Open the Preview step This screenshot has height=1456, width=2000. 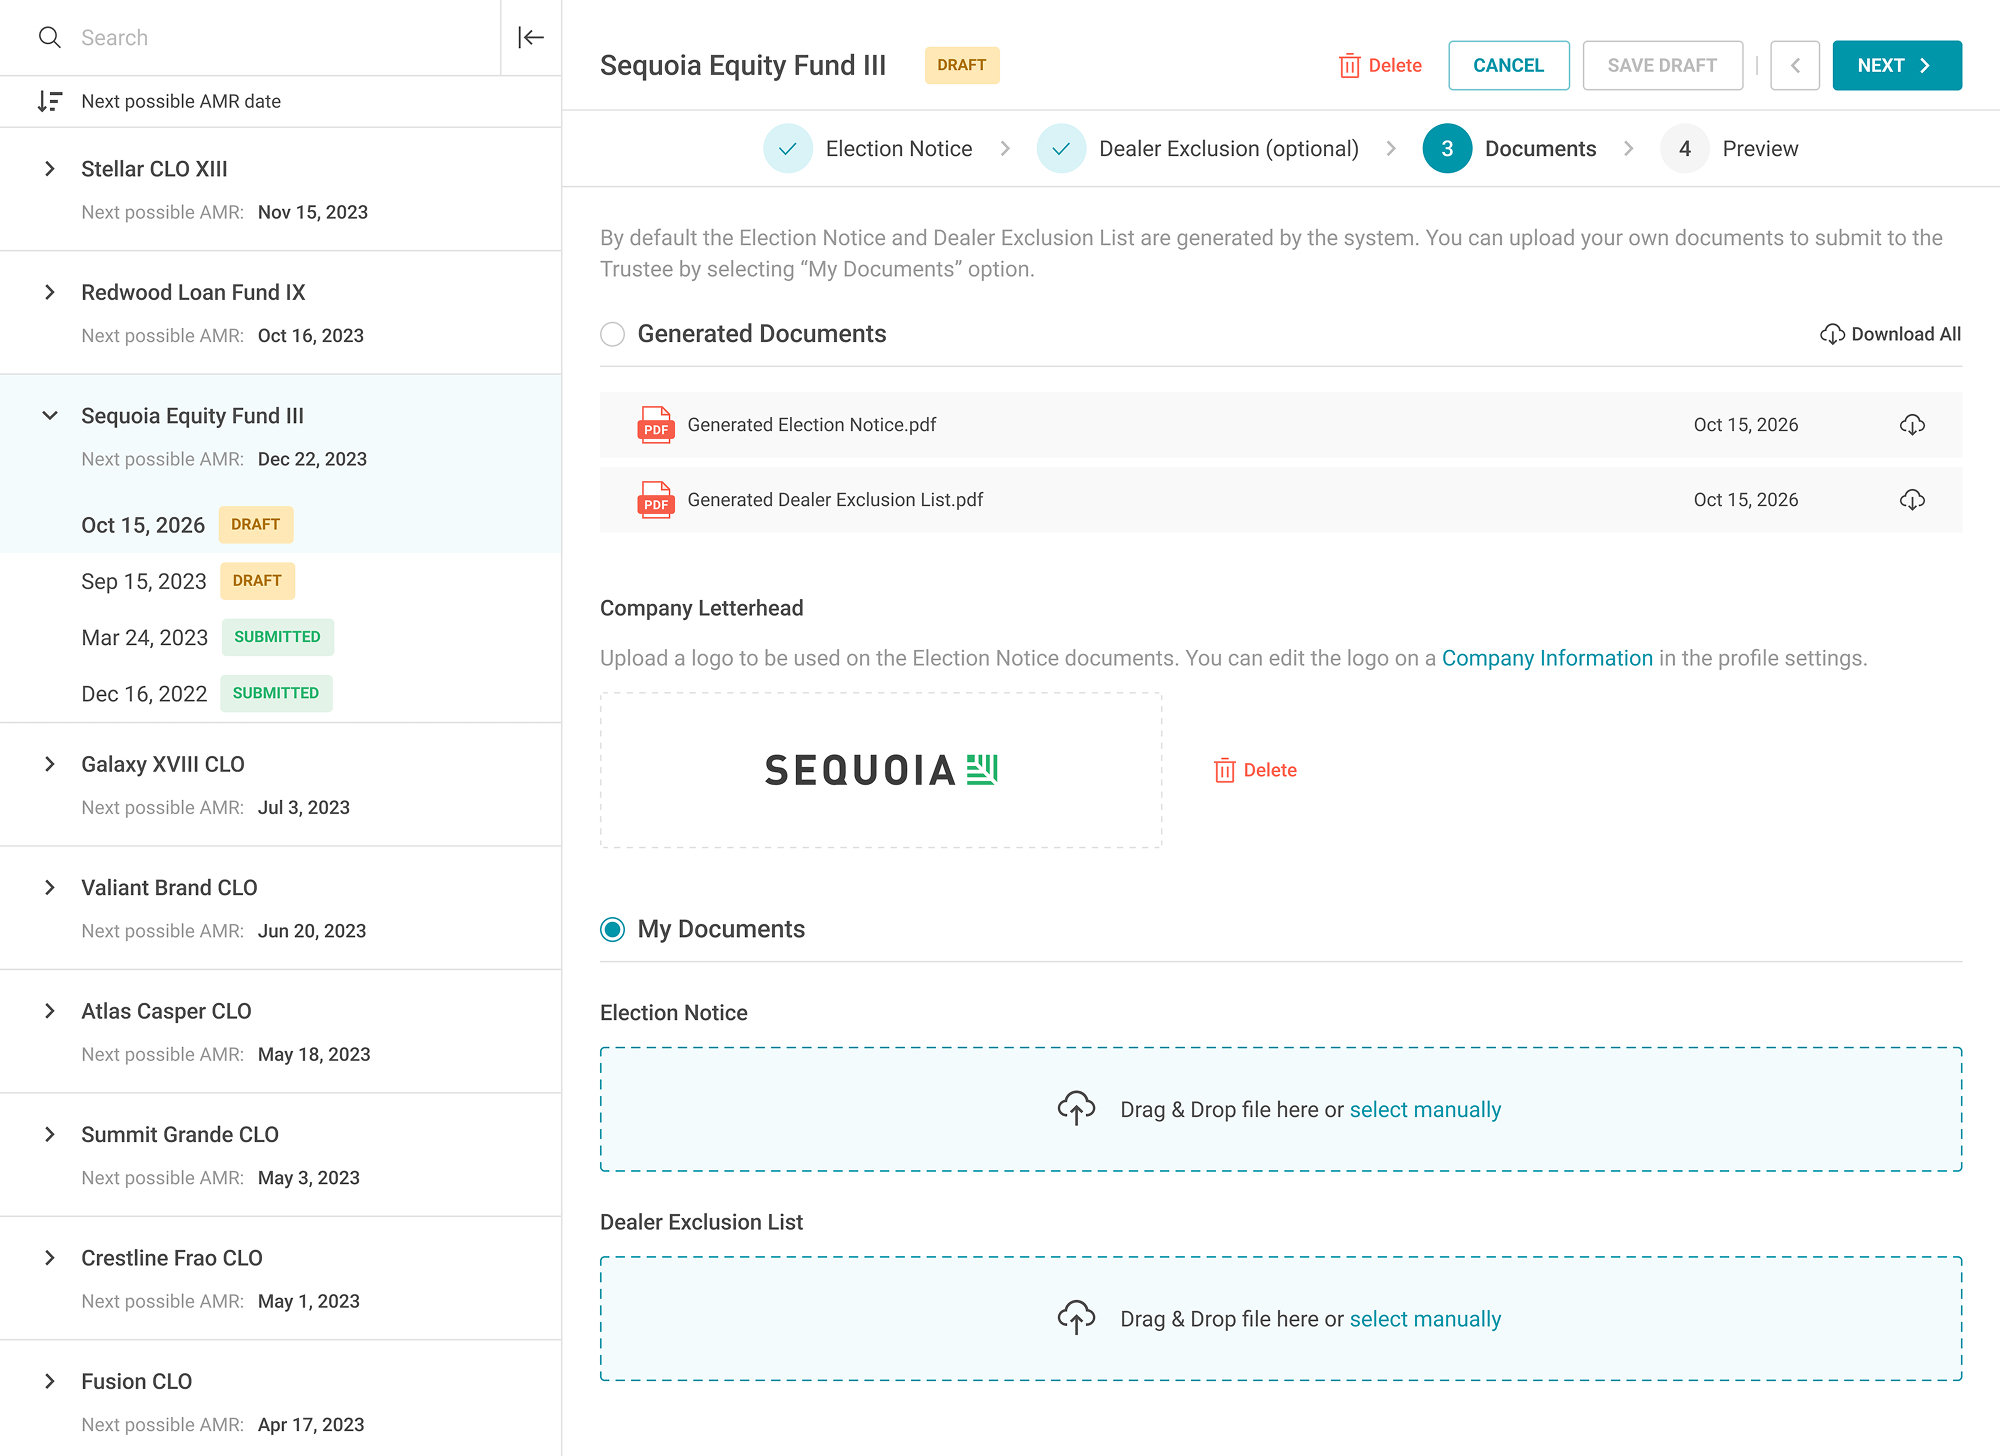tap(1760, 149)
